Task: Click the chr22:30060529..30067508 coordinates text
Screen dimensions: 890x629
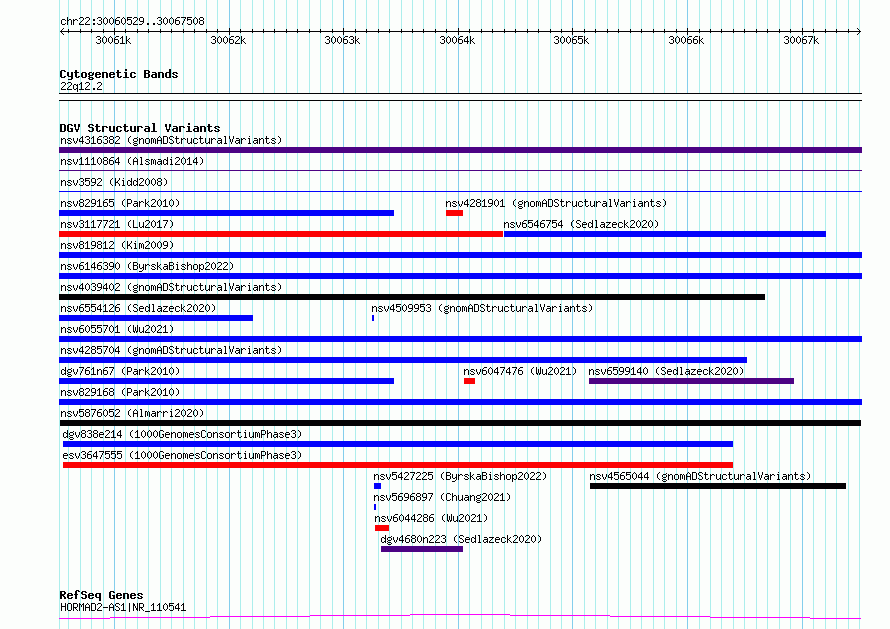Action: 132,22
